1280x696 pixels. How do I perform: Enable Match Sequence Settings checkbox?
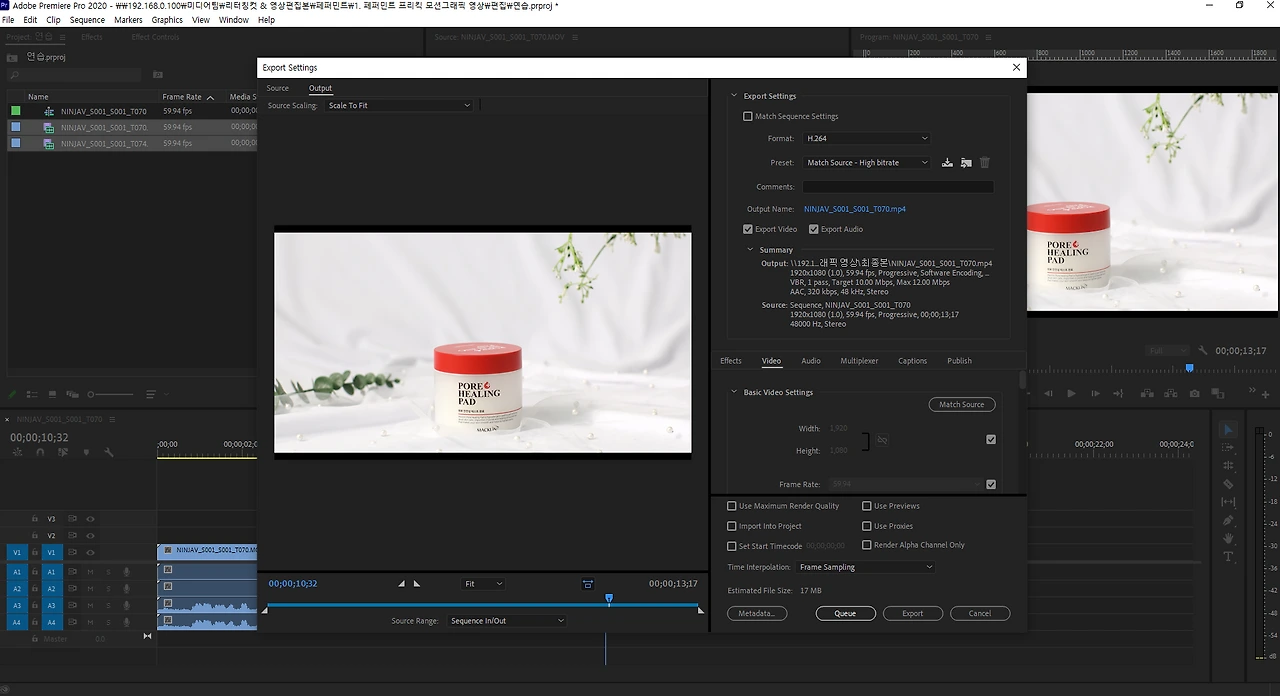[747, 116]
